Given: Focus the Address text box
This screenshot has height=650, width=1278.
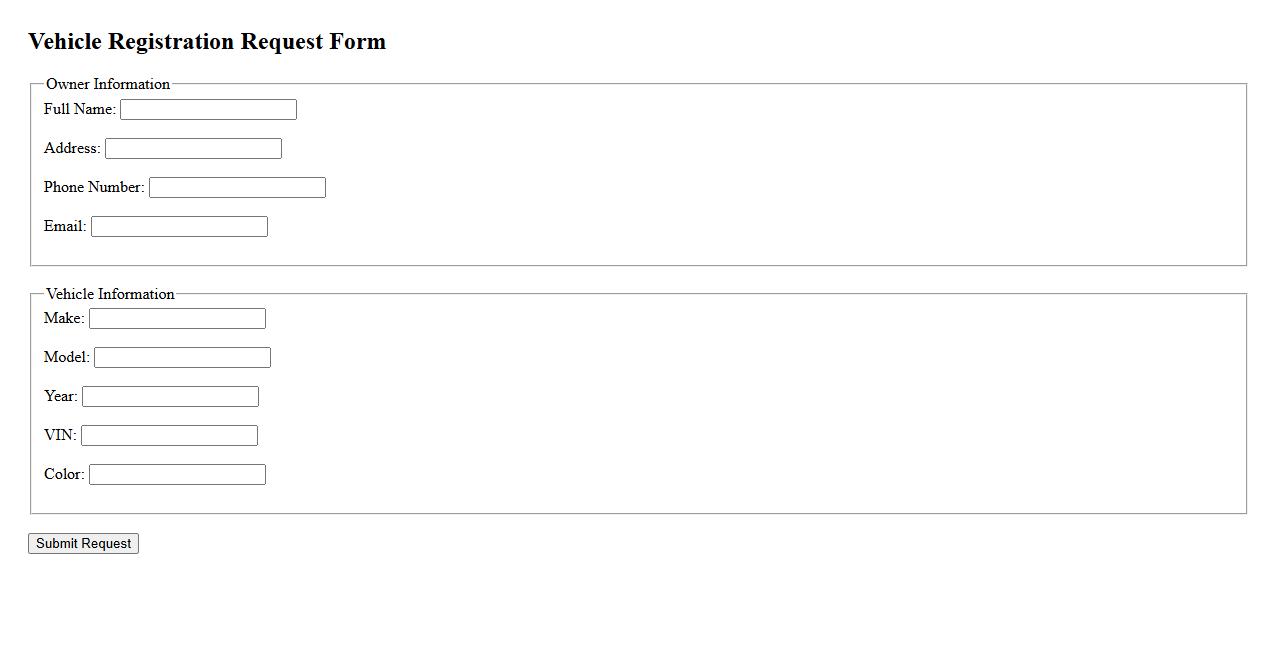Looking at the screenshot, I should [x=193, y=148].
